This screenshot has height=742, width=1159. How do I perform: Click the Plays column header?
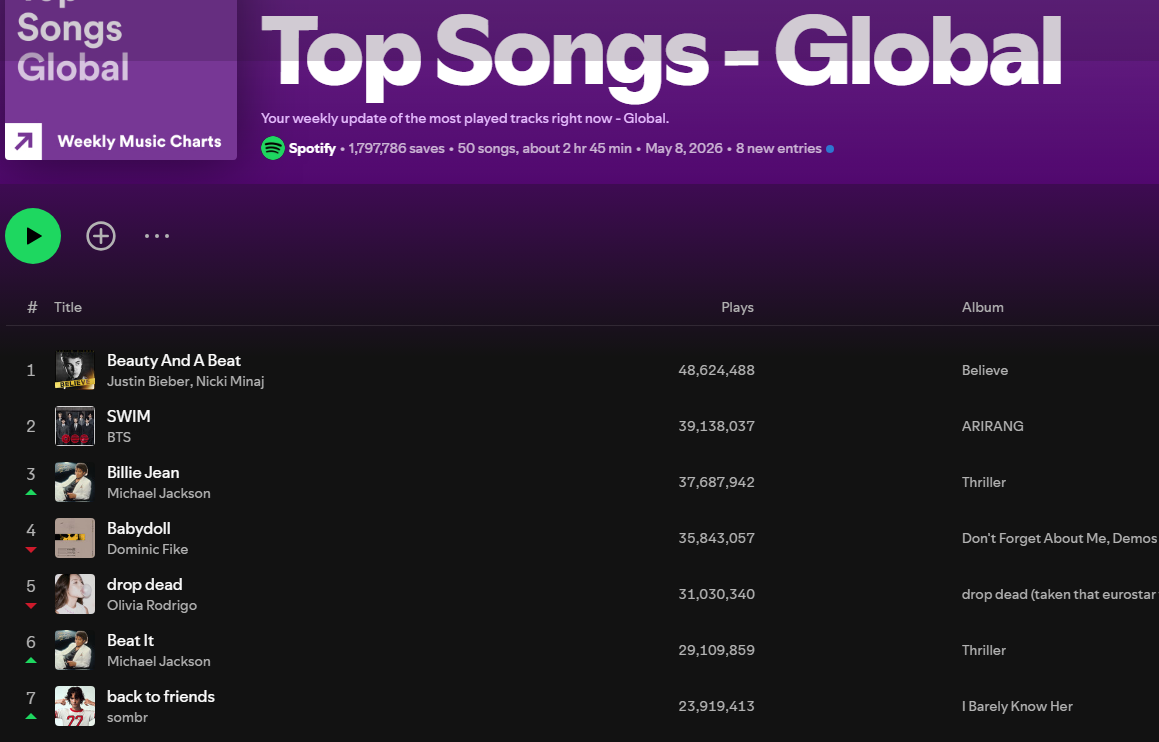(x=738, y=307)
